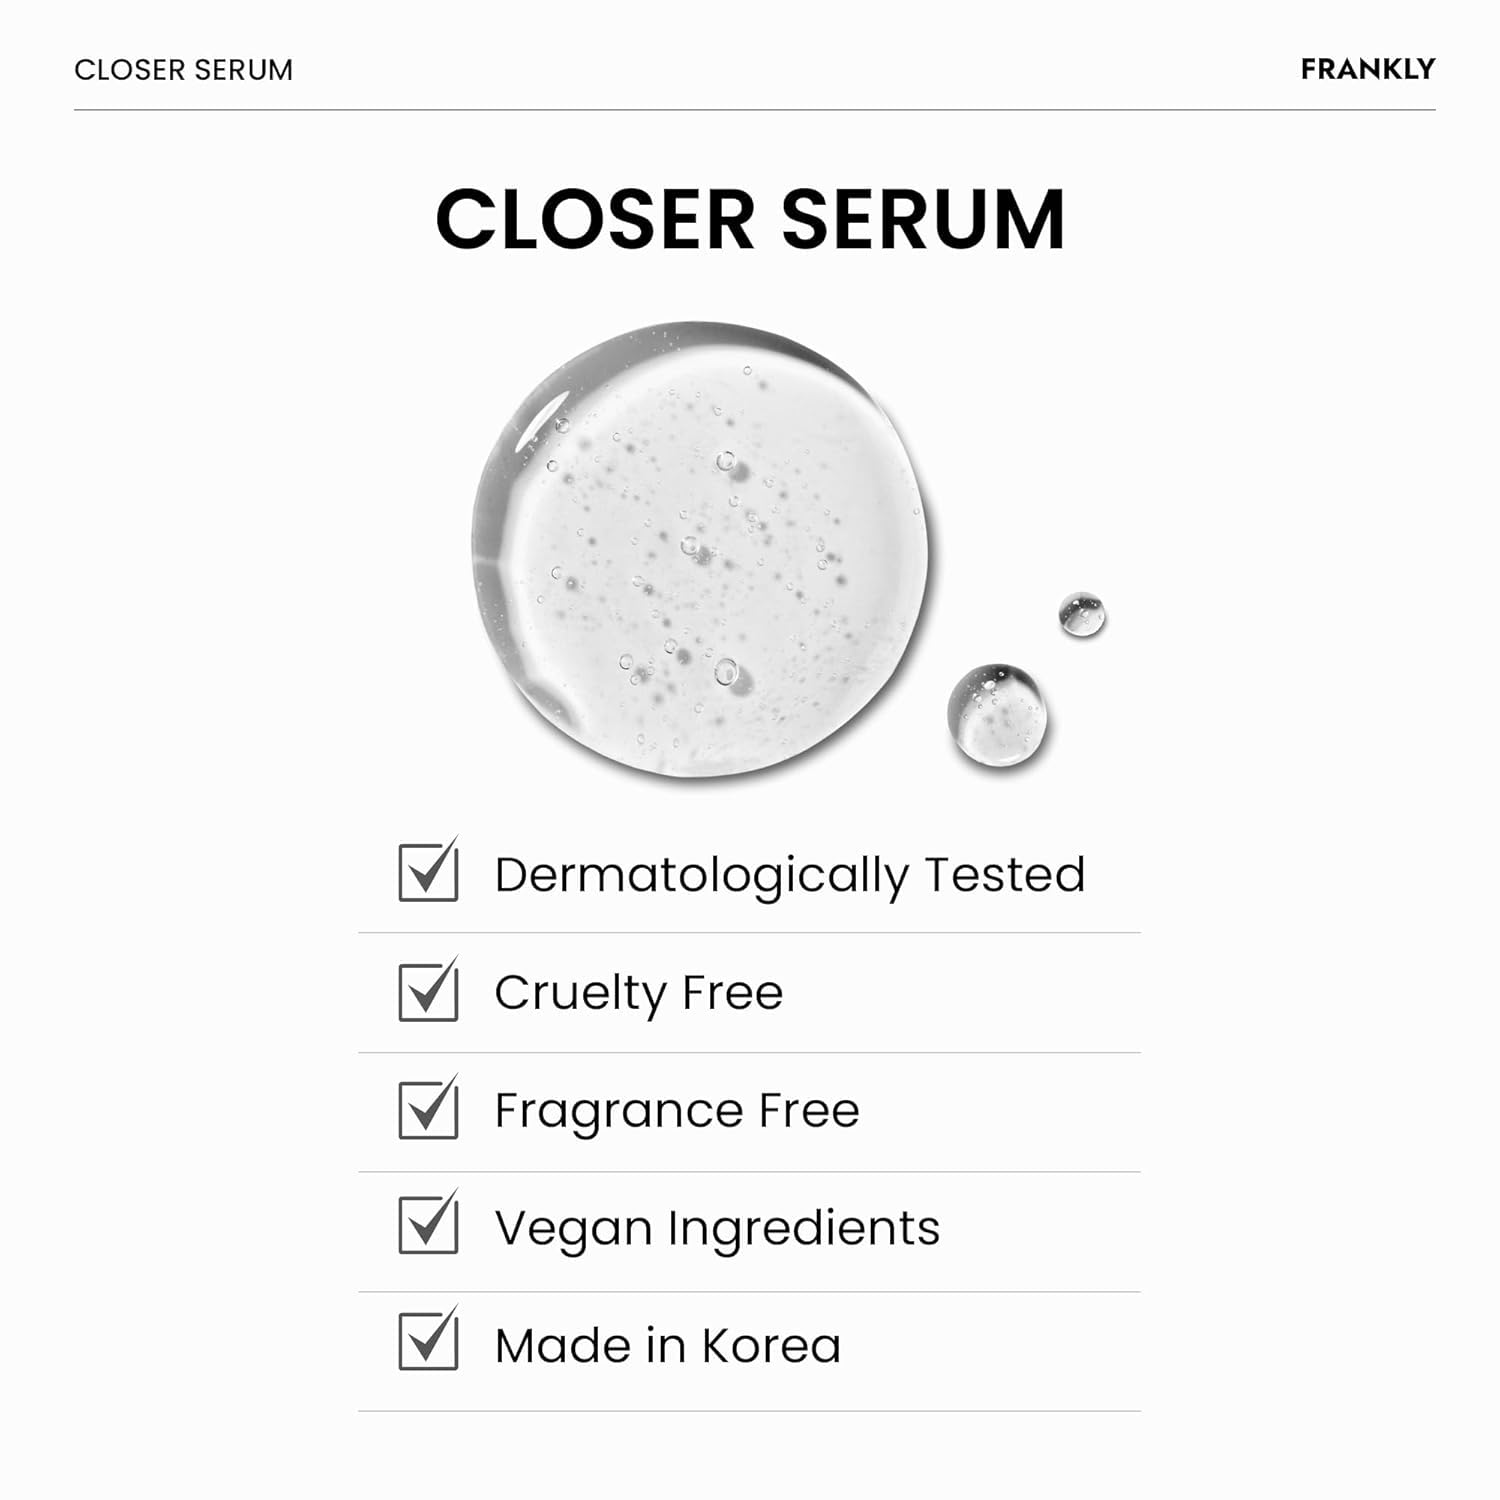Viewport: 1500px width, 1500px height.
Task: Click the FRANKLY brand logo
Action: pyautogui.click(x=1367, y=69)
